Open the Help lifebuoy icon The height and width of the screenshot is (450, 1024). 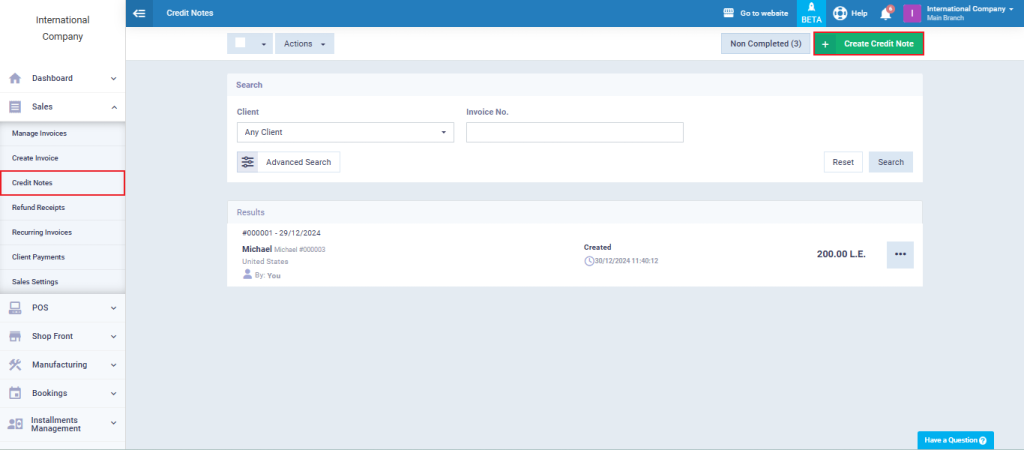point(840,13)
